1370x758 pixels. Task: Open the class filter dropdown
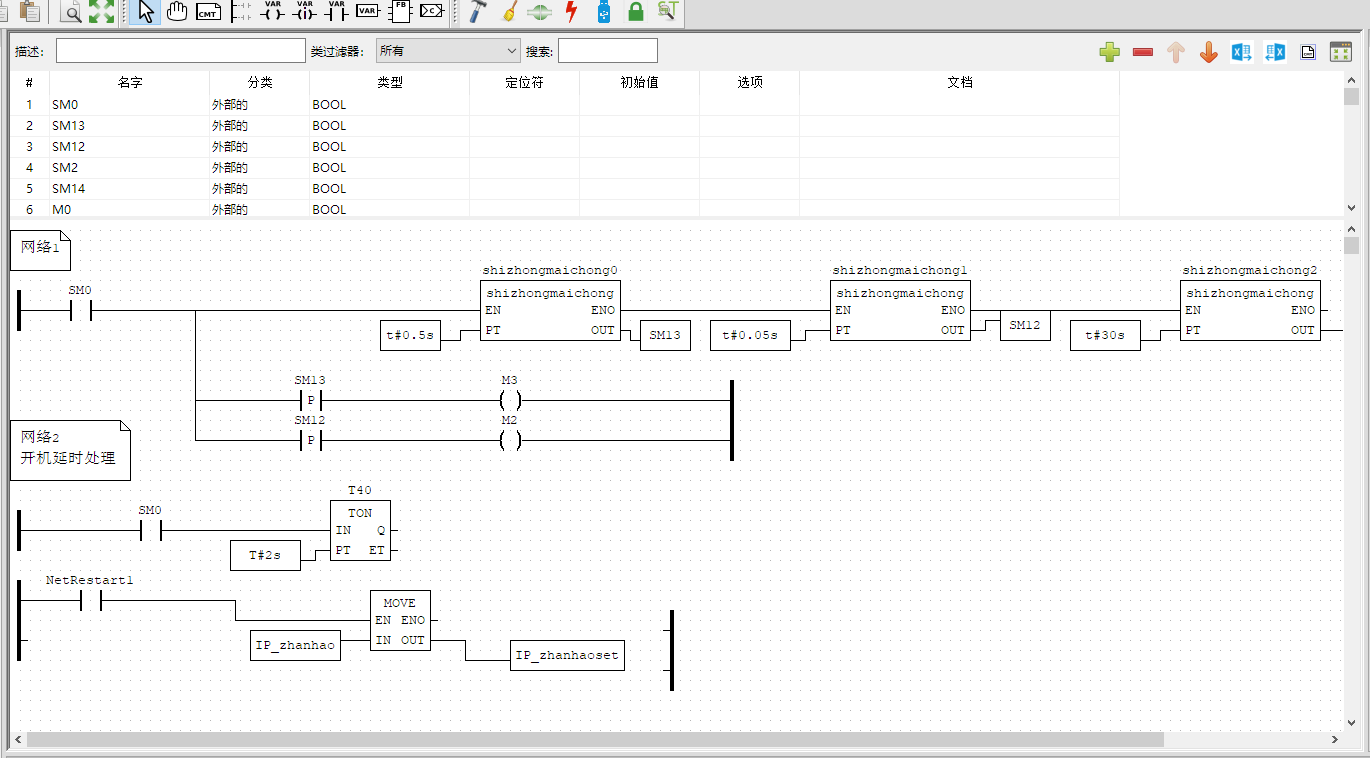tap(448, 51)
